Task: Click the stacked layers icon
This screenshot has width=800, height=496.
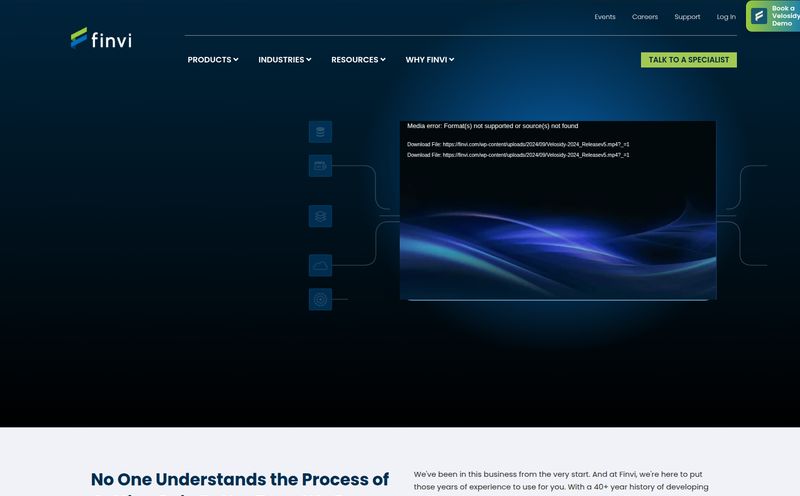Action: (x=320, y=216)
